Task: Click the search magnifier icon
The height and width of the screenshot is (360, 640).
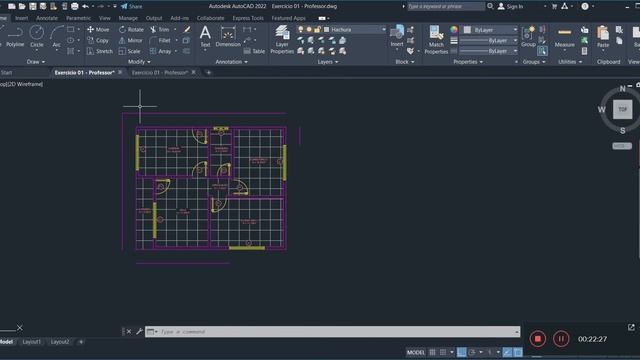Action: (x=490, y=6)
